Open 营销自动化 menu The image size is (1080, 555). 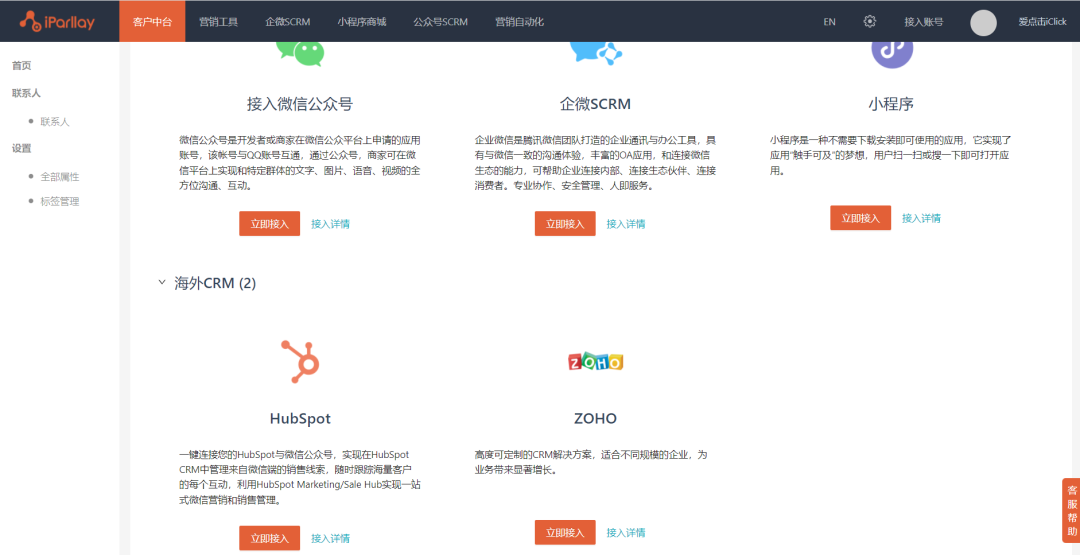click(x=519, y=21)
